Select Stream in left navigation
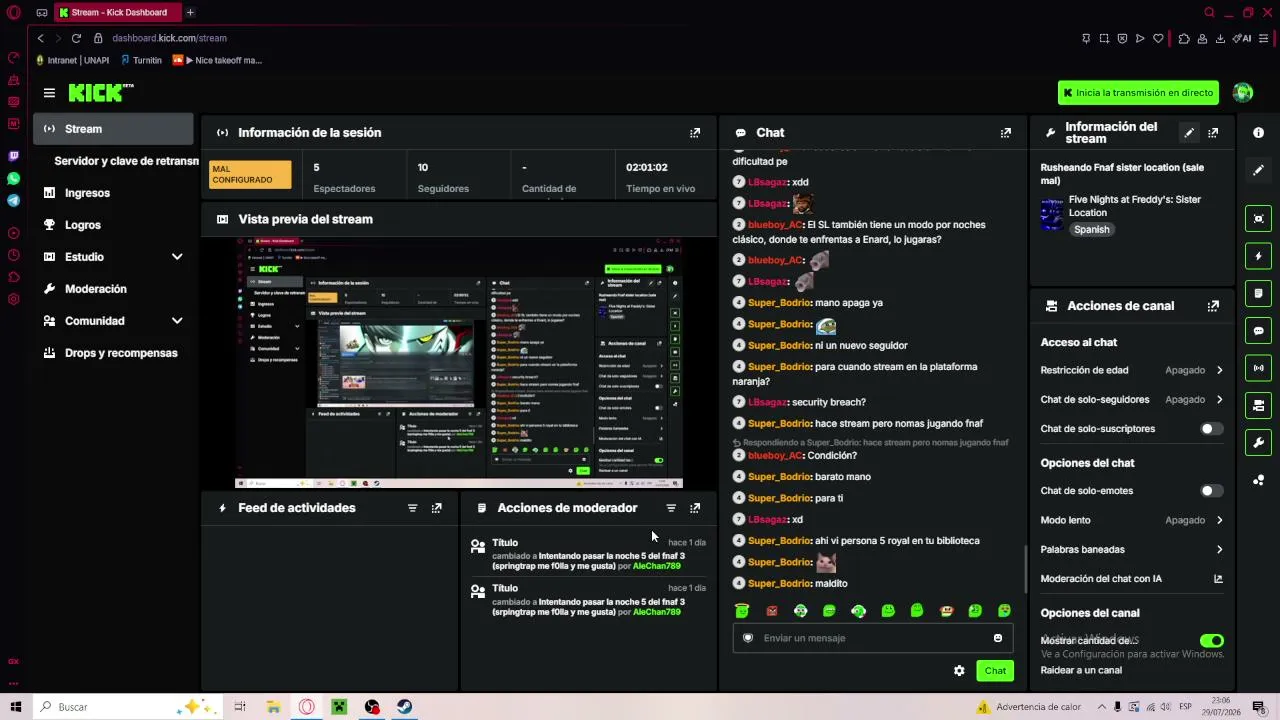This screenshot has height=720, width=1280. (x=113, y=129)
